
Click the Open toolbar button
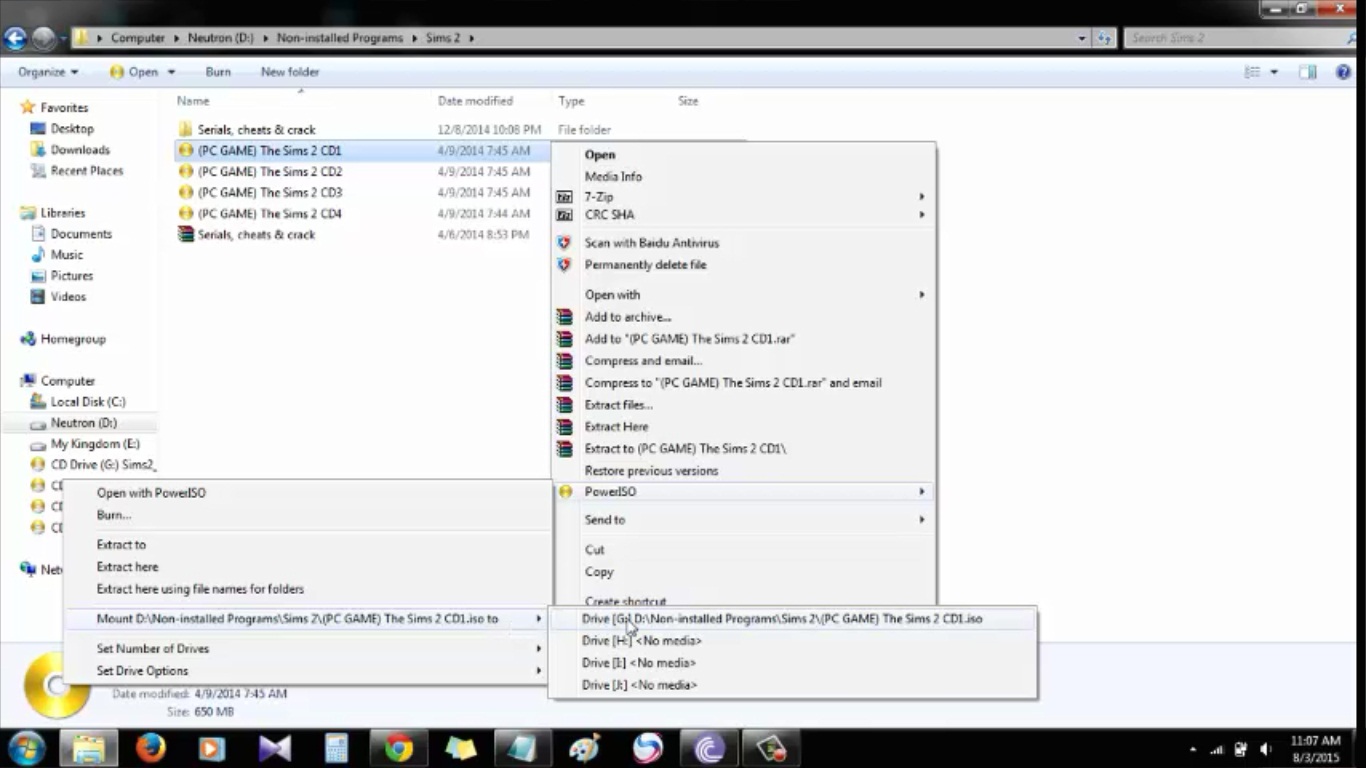[x=134, y=72]
